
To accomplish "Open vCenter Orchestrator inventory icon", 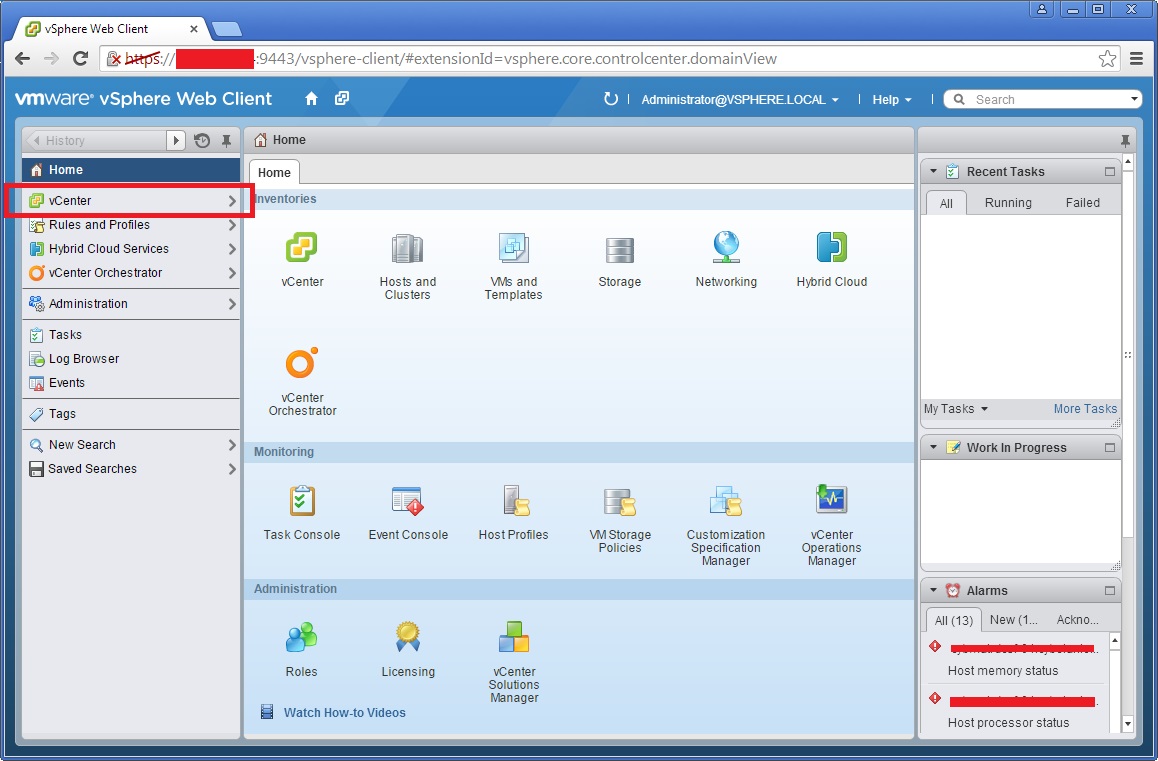I will [302, 363].
